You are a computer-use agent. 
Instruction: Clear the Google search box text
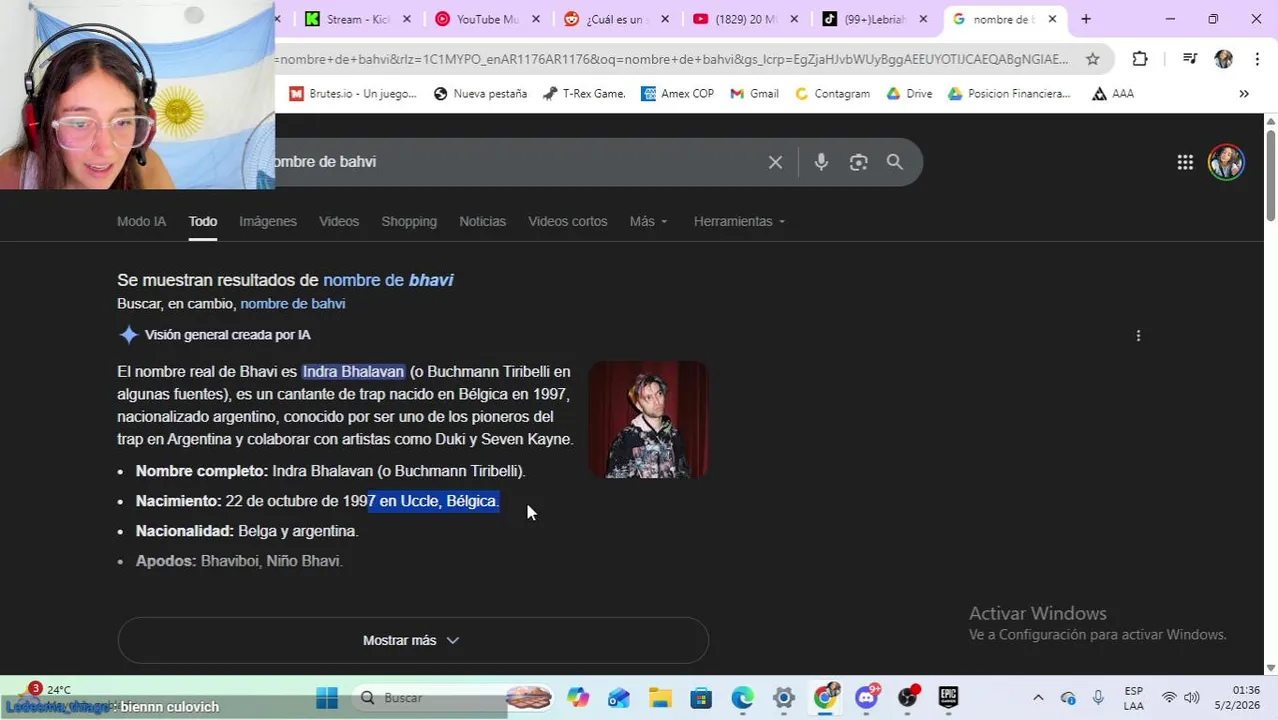[775, 162]
